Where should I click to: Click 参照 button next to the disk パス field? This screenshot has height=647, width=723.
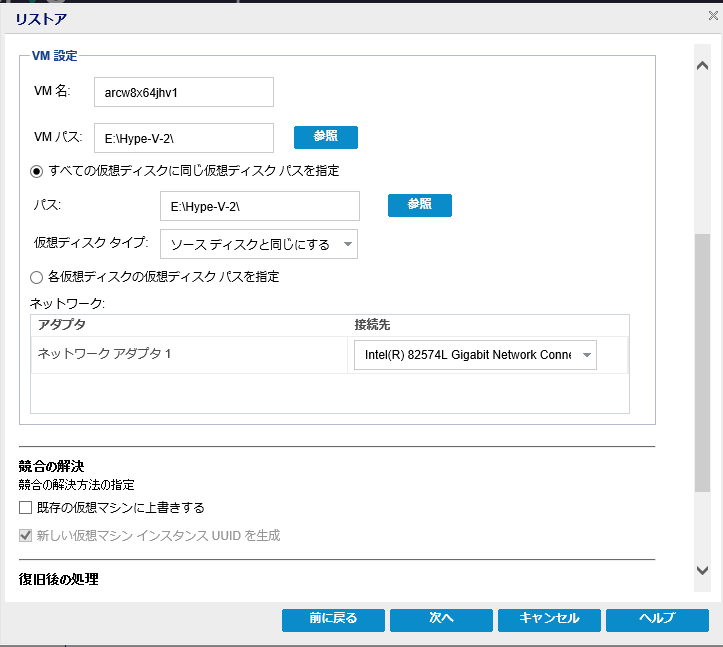click(x=420, y=205)
